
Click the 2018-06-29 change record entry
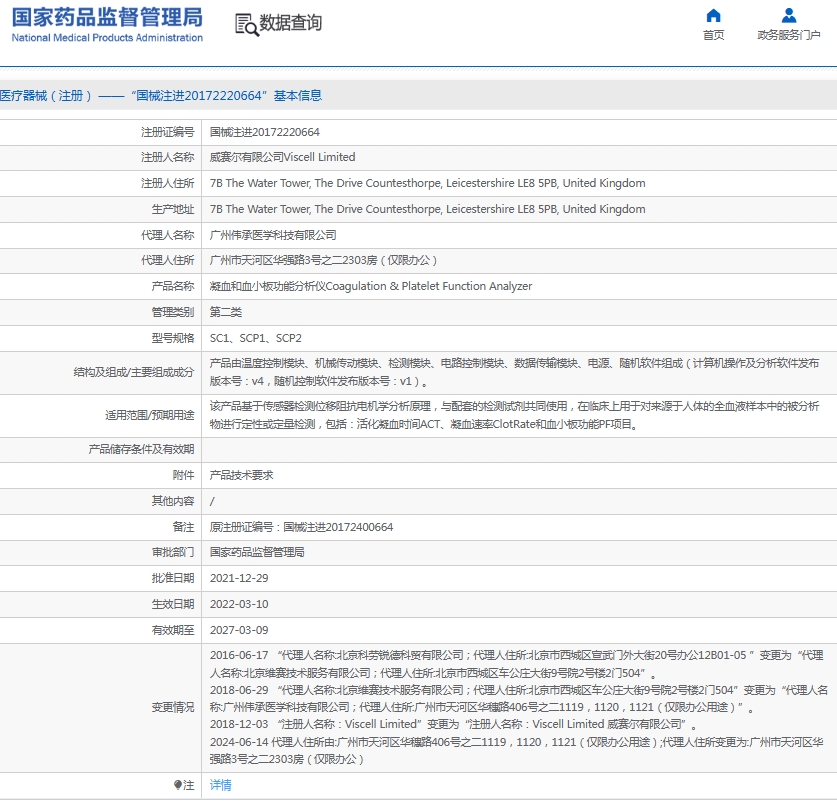coord(518,698)
